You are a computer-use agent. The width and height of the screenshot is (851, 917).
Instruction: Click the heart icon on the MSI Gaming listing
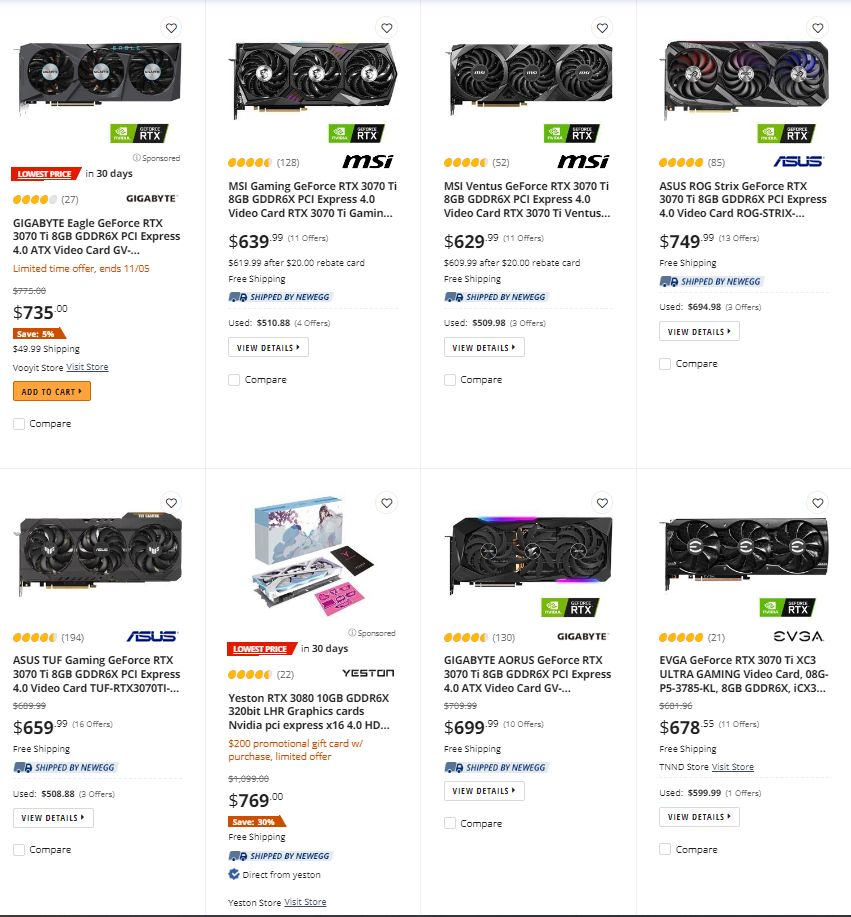tap(386, 28)
